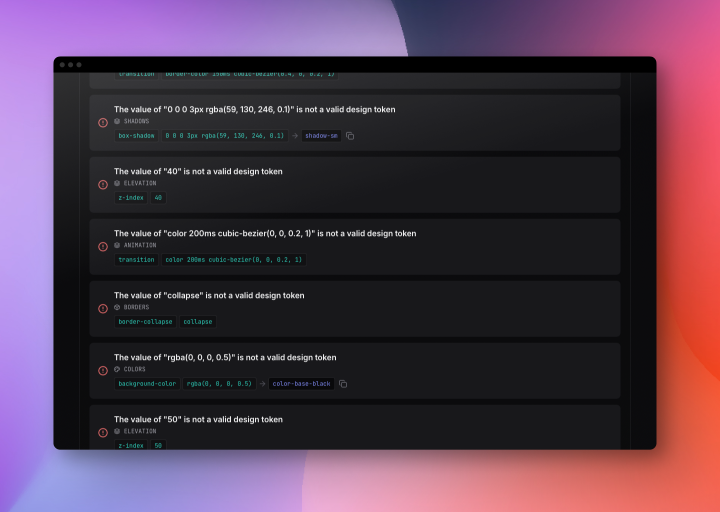Click the error icon beside the cubic-bezier transition warning
Screen dimensions: 720x512
point(103,247)
